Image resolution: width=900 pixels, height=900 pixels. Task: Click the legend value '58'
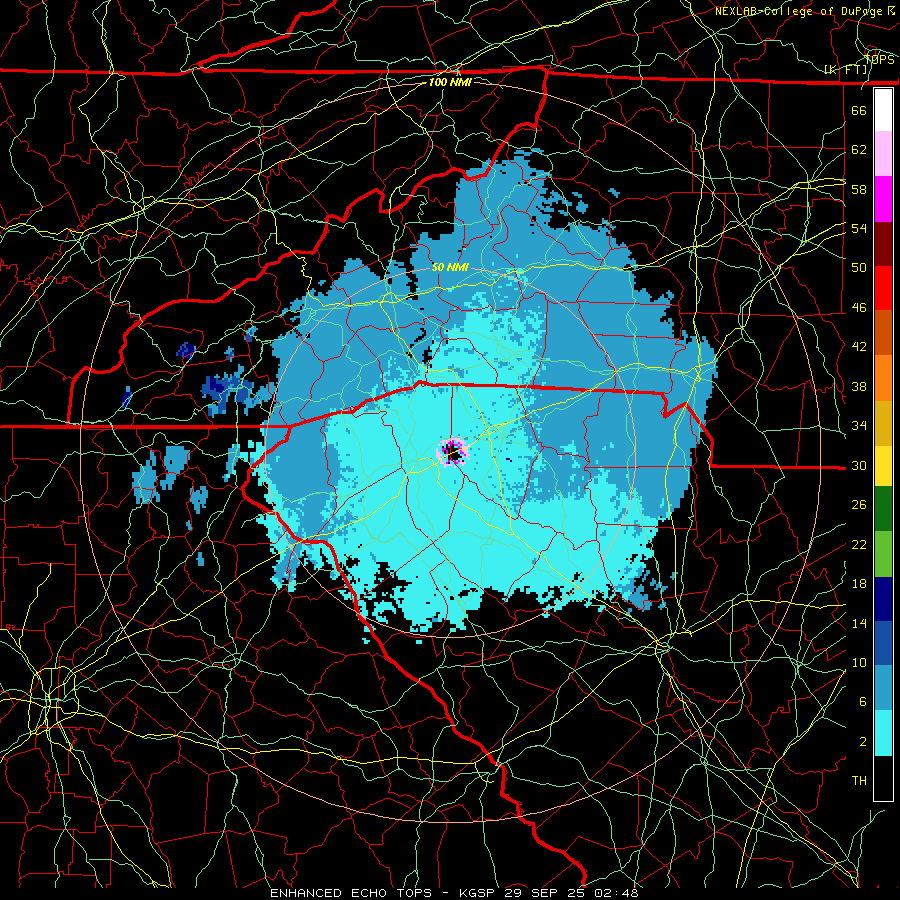tap(859, 189)
